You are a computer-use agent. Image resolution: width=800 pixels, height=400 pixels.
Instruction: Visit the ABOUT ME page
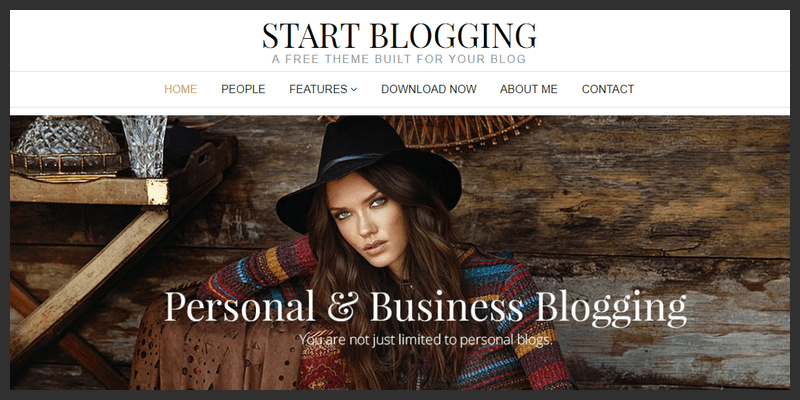529,89
